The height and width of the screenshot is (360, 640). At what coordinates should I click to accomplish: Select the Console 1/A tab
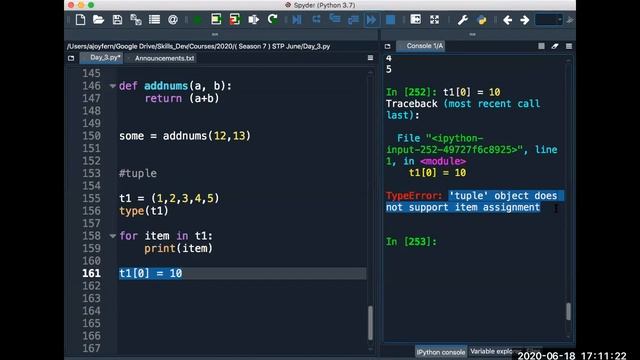click(x=422, y=46)
